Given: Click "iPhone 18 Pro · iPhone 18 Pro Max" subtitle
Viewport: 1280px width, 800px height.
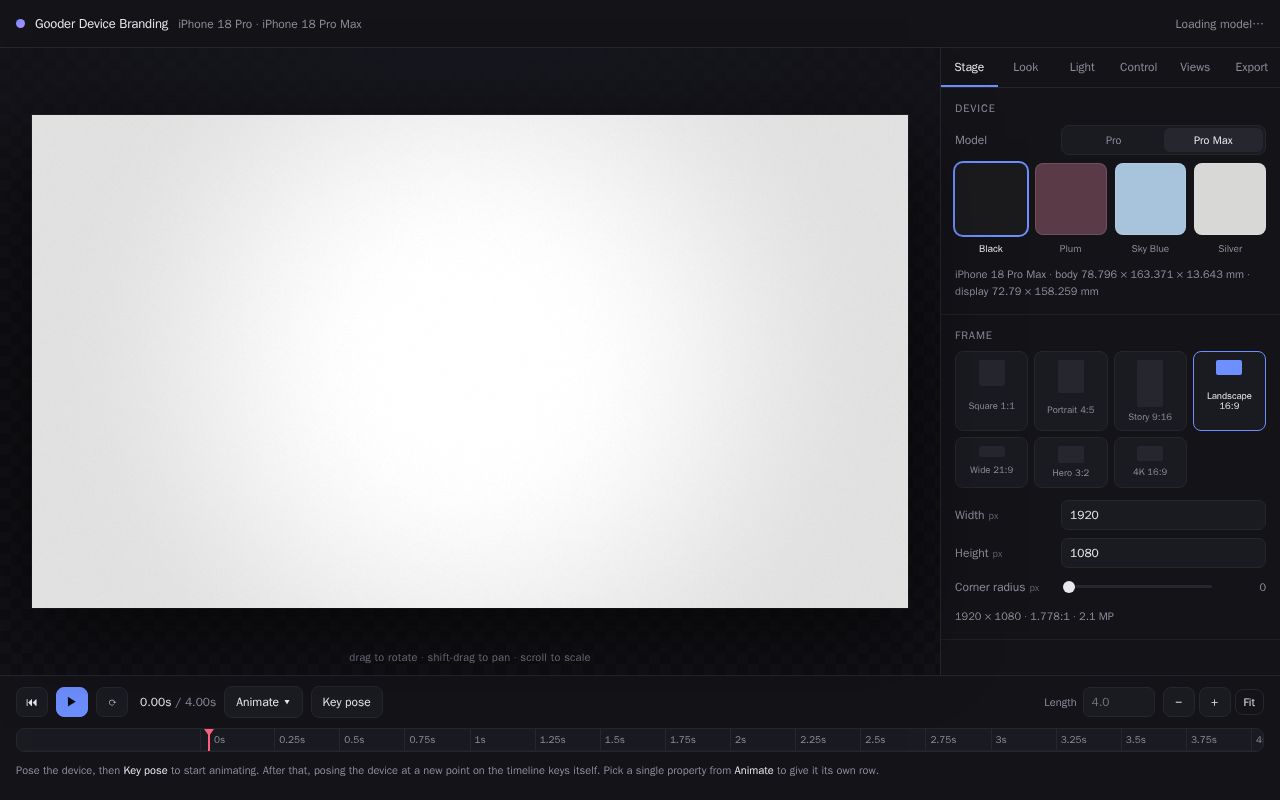Looking at the screenshot, I should [270, 24].
